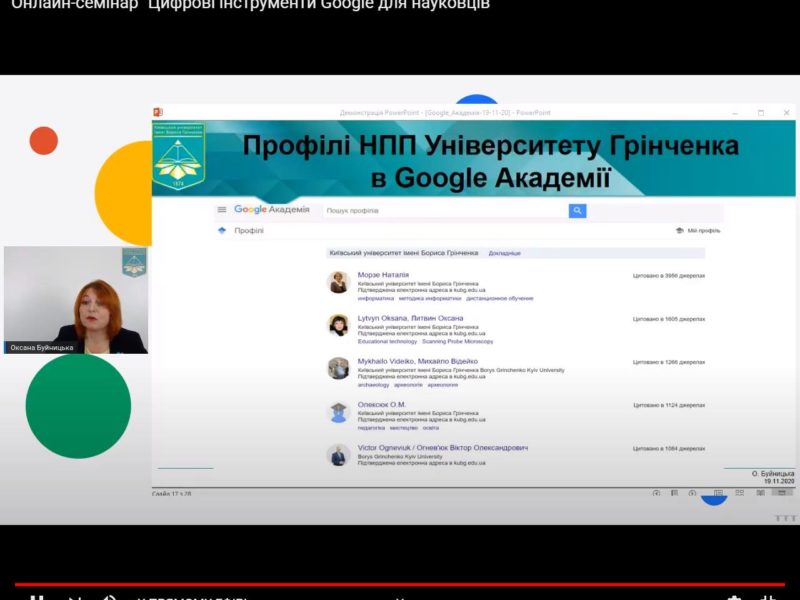
Task: Open Морзе Наталія profile link
Action: click(383, 274)
